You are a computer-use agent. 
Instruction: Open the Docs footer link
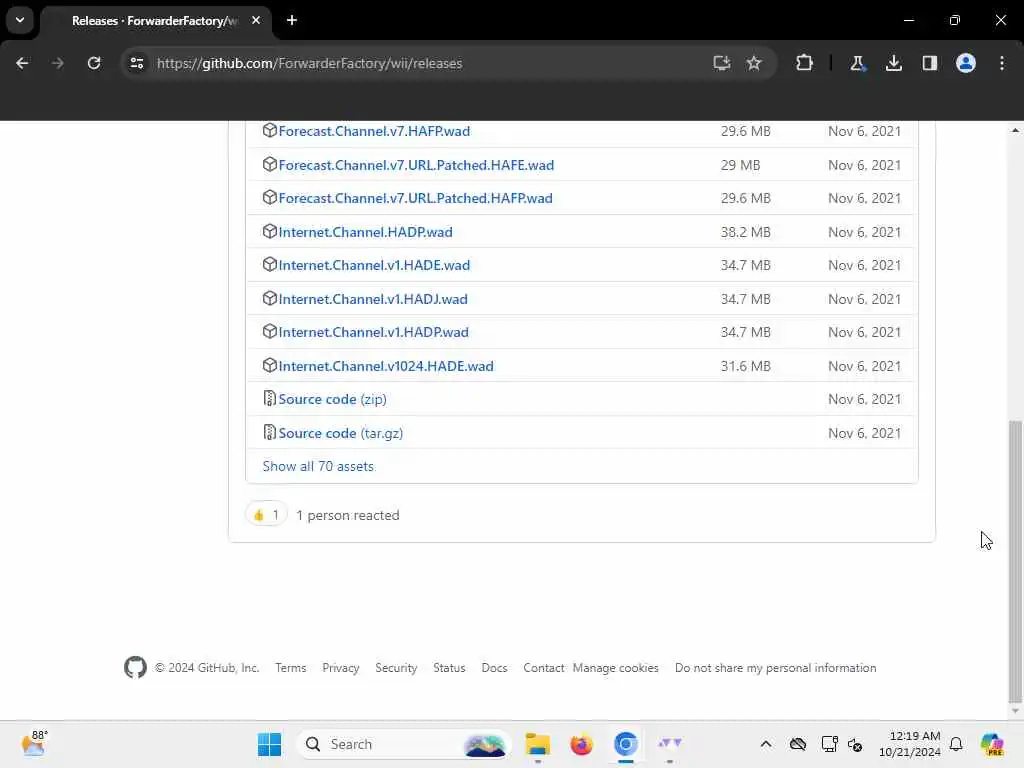[x=494, y=668]
